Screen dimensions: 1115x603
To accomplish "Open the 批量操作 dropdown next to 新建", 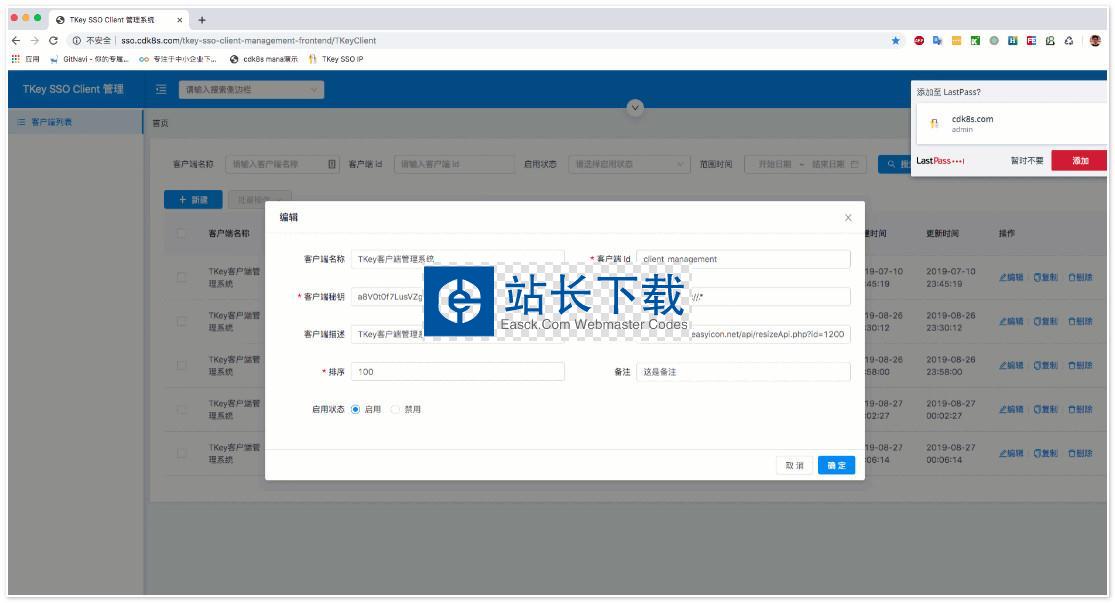I will click(x=260, y=200).
